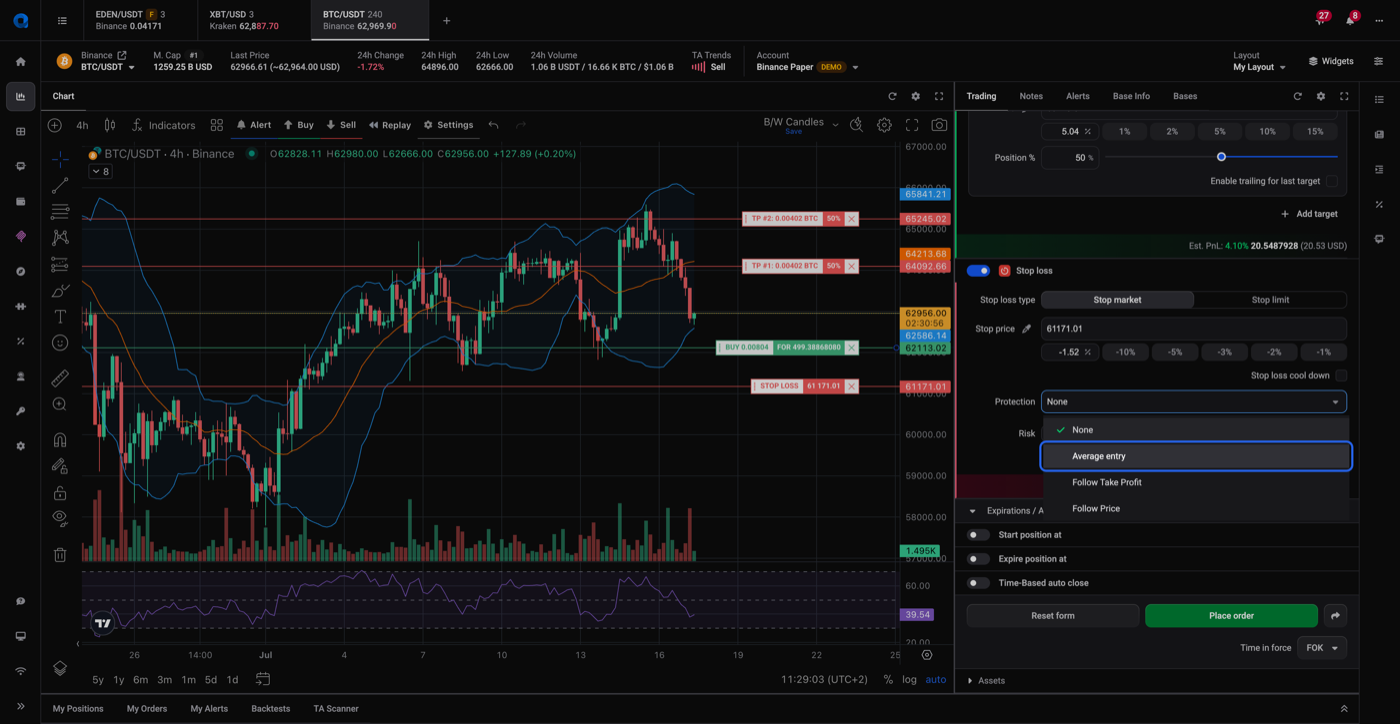Collapse Expirations section arrow
This screenshot has width=1400, height=724.
[x=972, y=511]
